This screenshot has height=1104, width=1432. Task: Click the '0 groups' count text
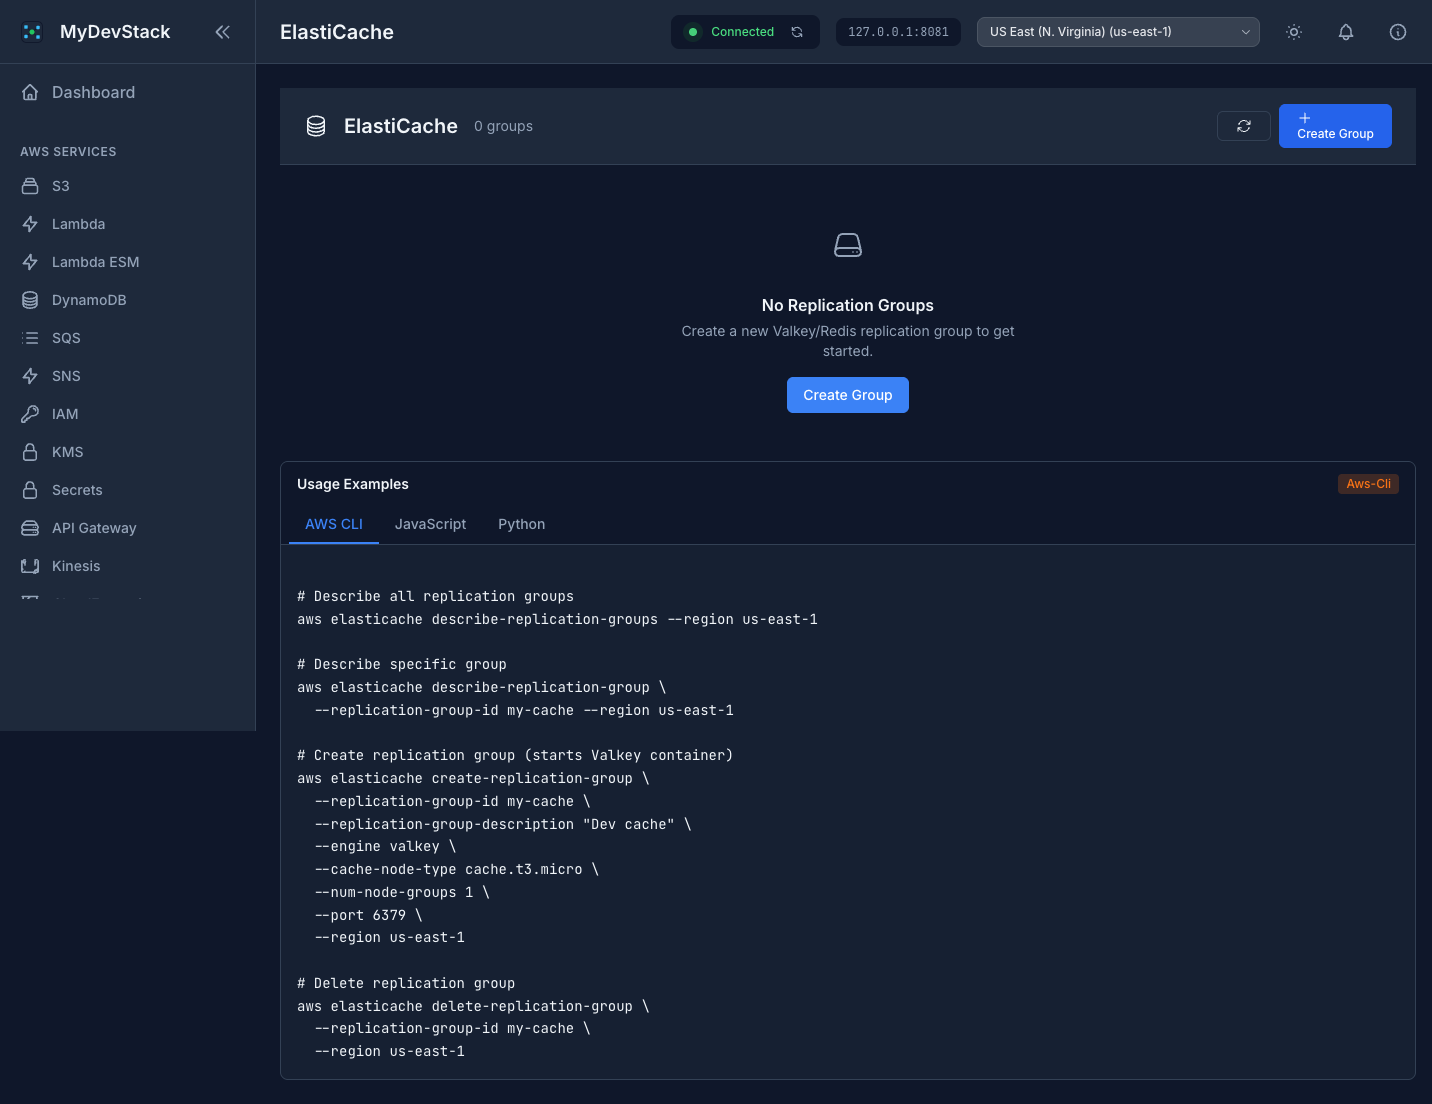[x=503, y=126]
